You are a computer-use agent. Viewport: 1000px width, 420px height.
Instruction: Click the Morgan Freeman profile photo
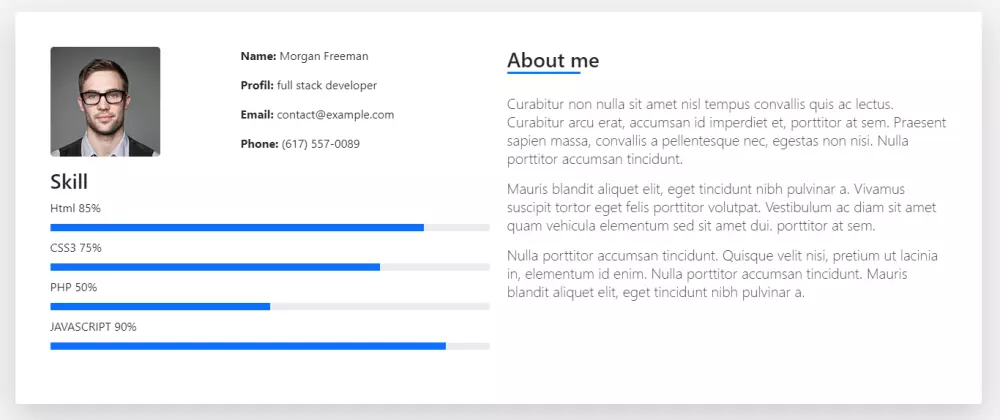[105, 102]
